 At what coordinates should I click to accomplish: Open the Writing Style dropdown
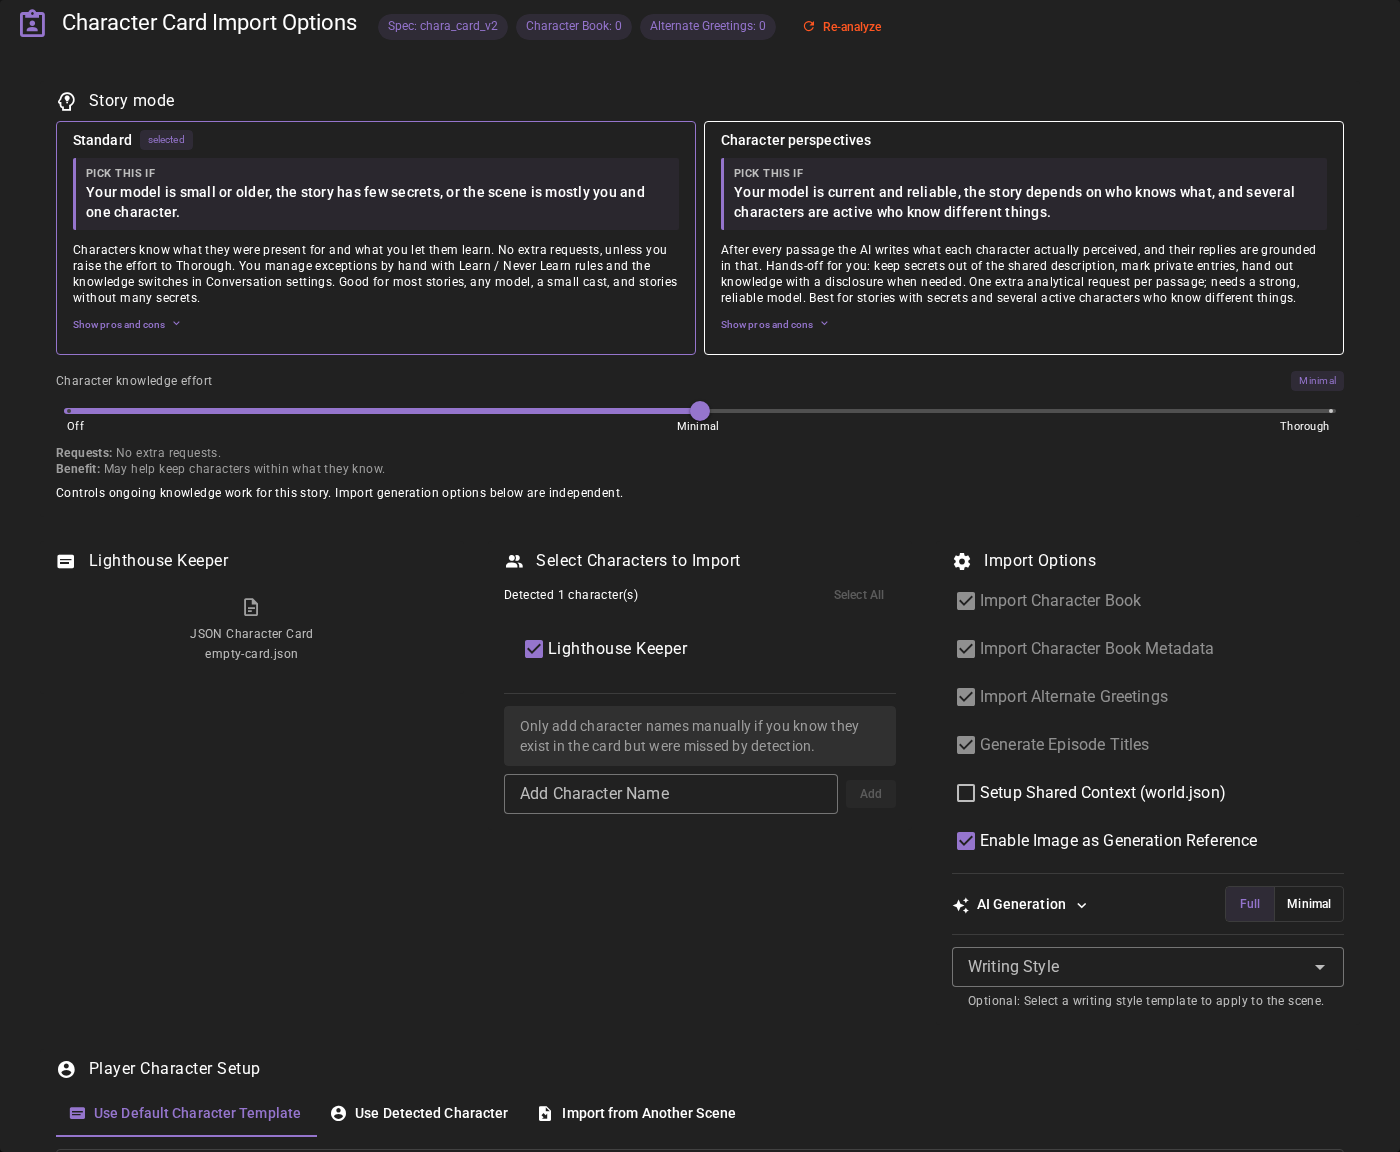(1148, 967)
